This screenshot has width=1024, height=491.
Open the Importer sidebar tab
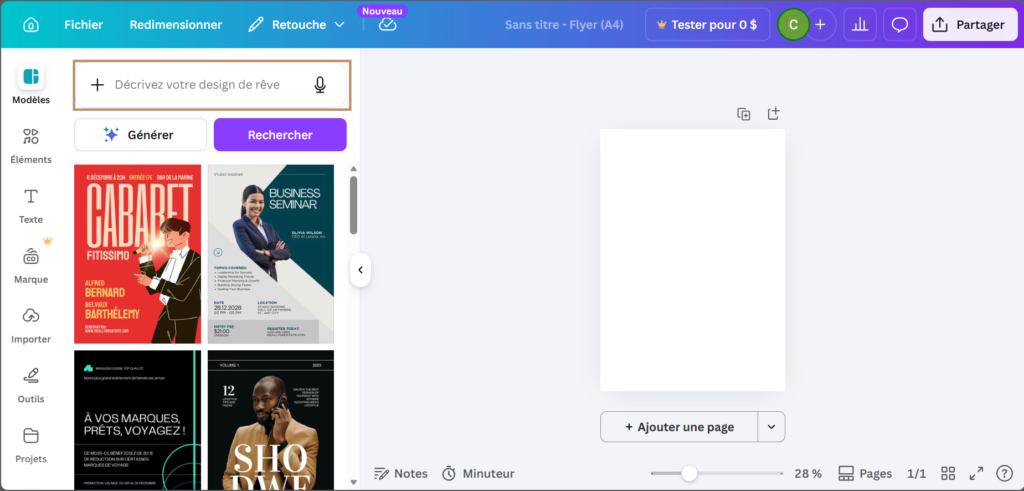pos(31,325)
